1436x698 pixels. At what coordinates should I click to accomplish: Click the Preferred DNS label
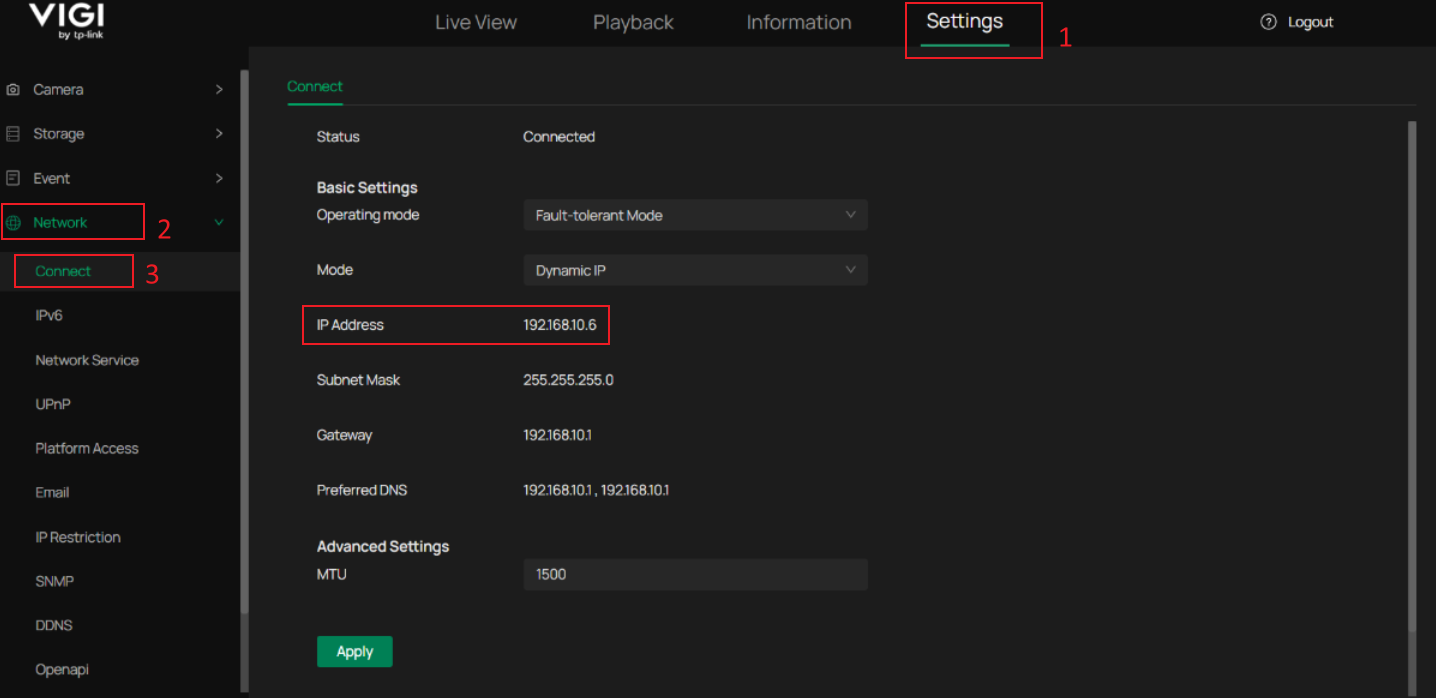pos(362,490)
